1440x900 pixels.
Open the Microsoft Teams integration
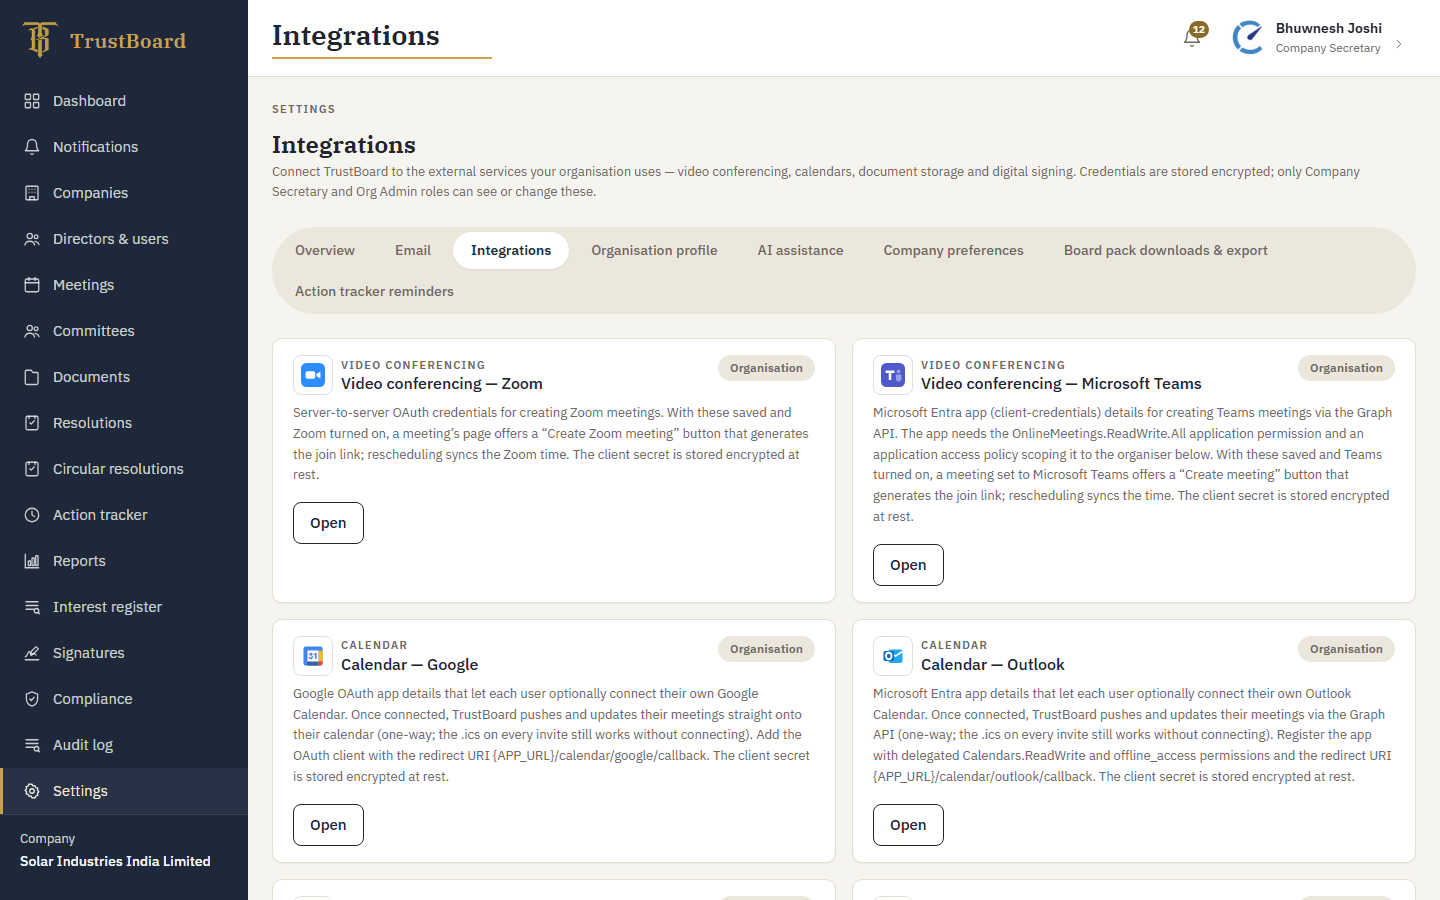908,565
